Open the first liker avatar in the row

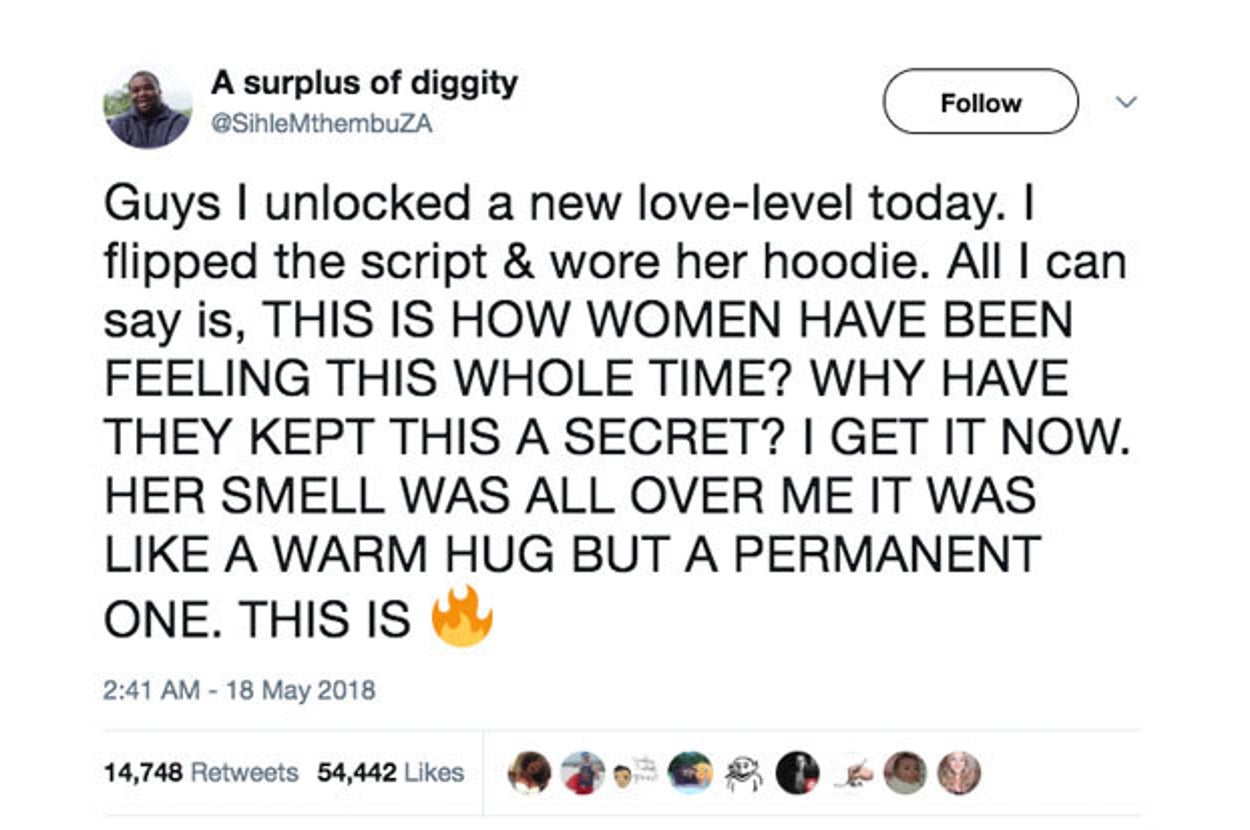tap(531, 773)
